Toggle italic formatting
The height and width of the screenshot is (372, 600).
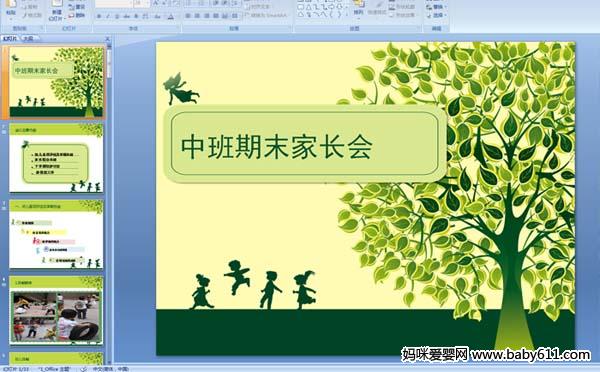tap(108, 16)
